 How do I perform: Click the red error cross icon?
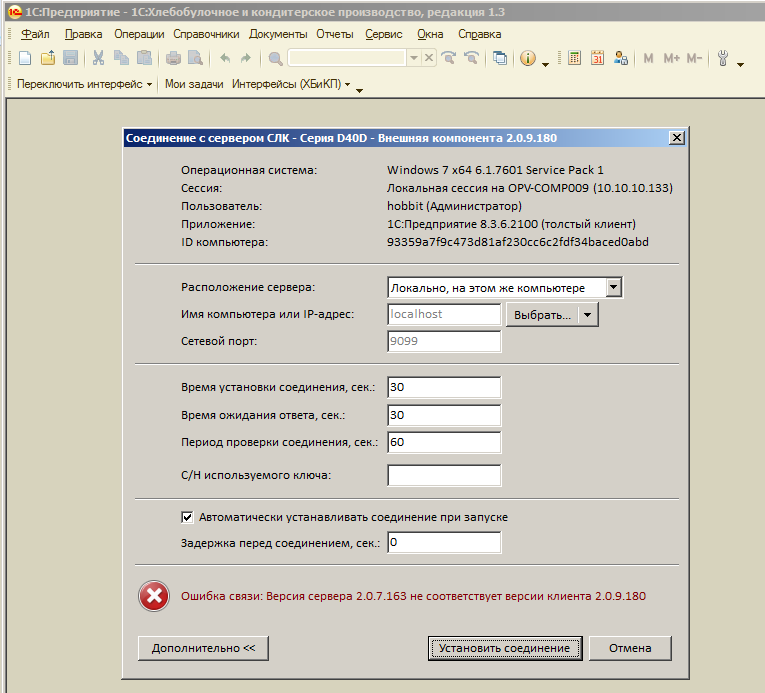(x=154, y=596)
